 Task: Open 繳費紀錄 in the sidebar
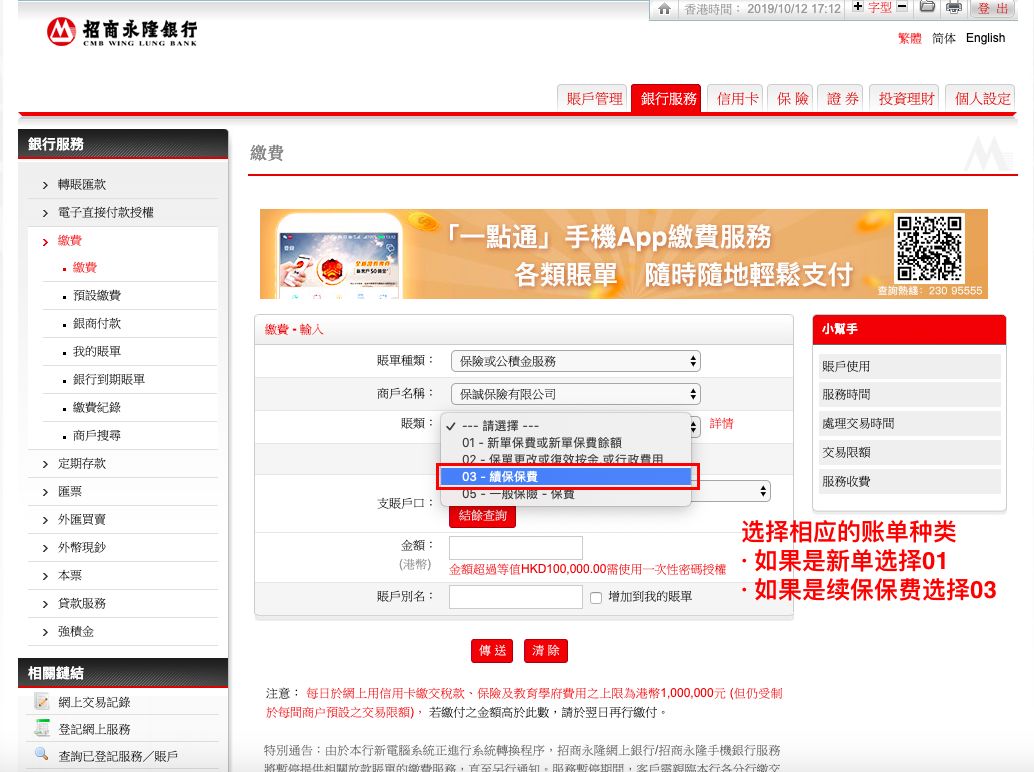tap(96, 407)
